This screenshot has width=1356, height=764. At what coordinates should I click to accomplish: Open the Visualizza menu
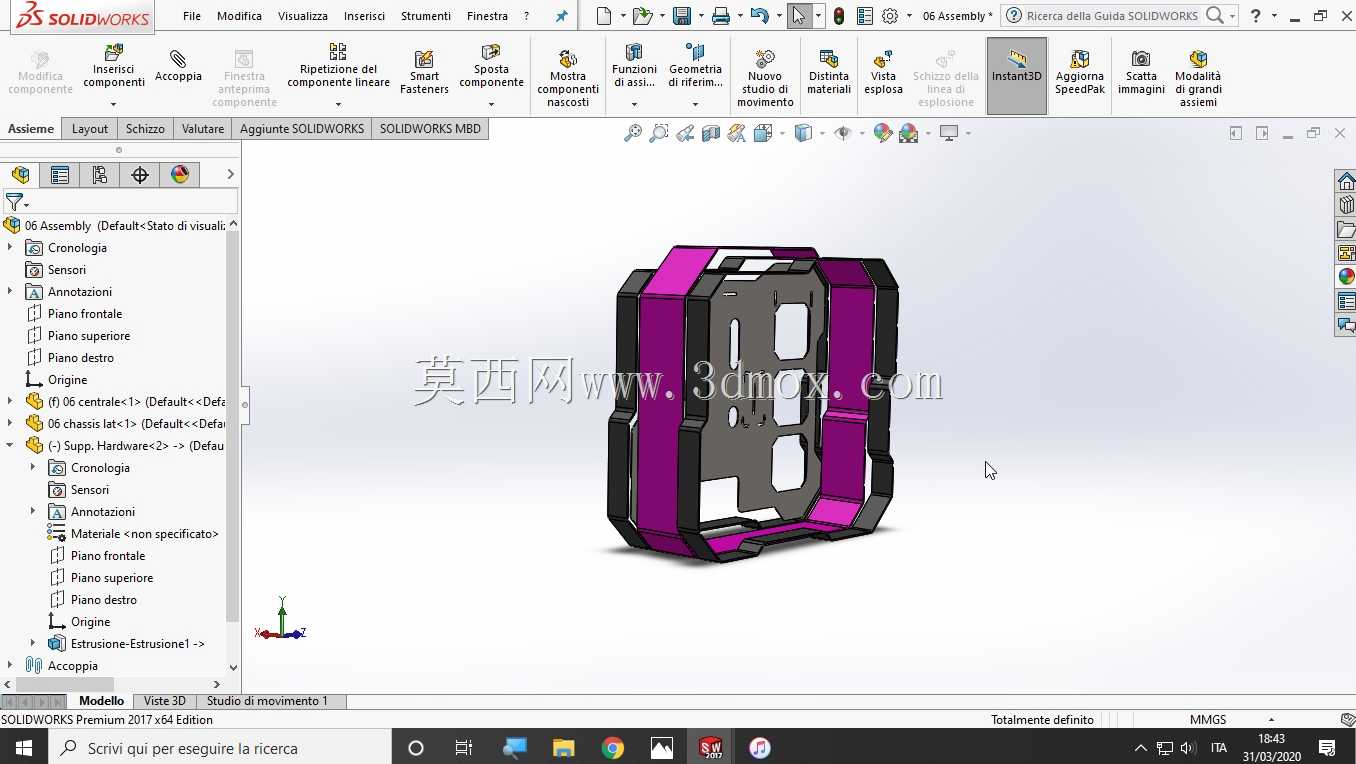303,16
